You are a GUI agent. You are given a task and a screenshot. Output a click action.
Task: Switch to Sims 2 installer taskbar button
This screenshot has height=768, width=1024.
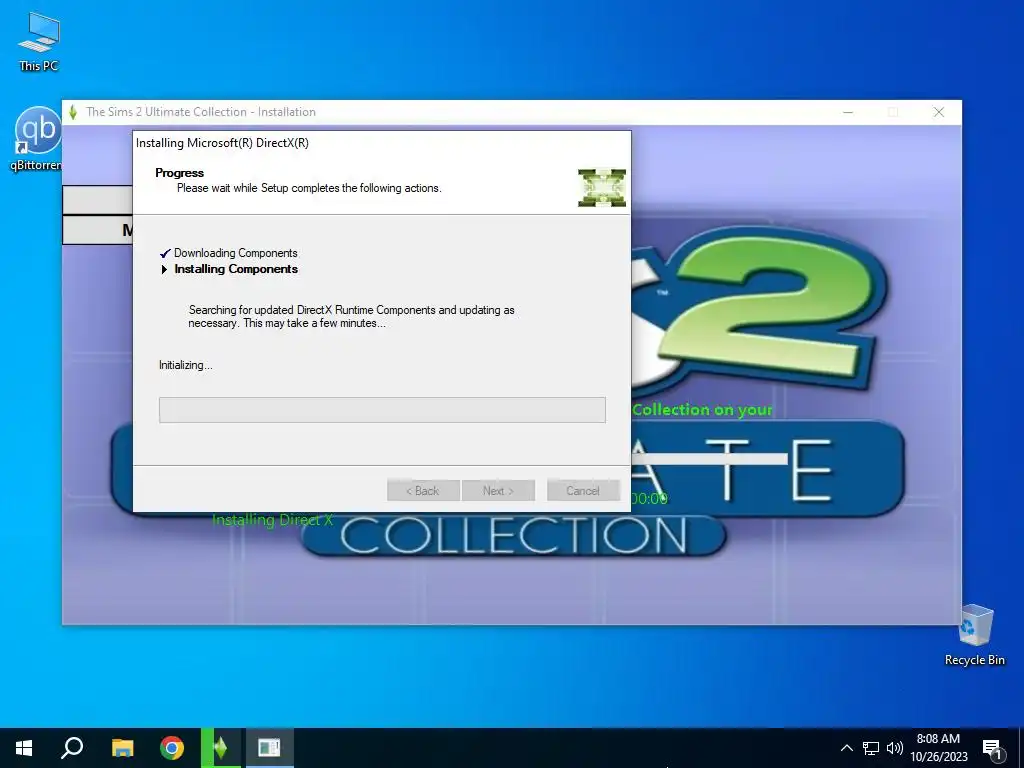click(x=221, y=748)
